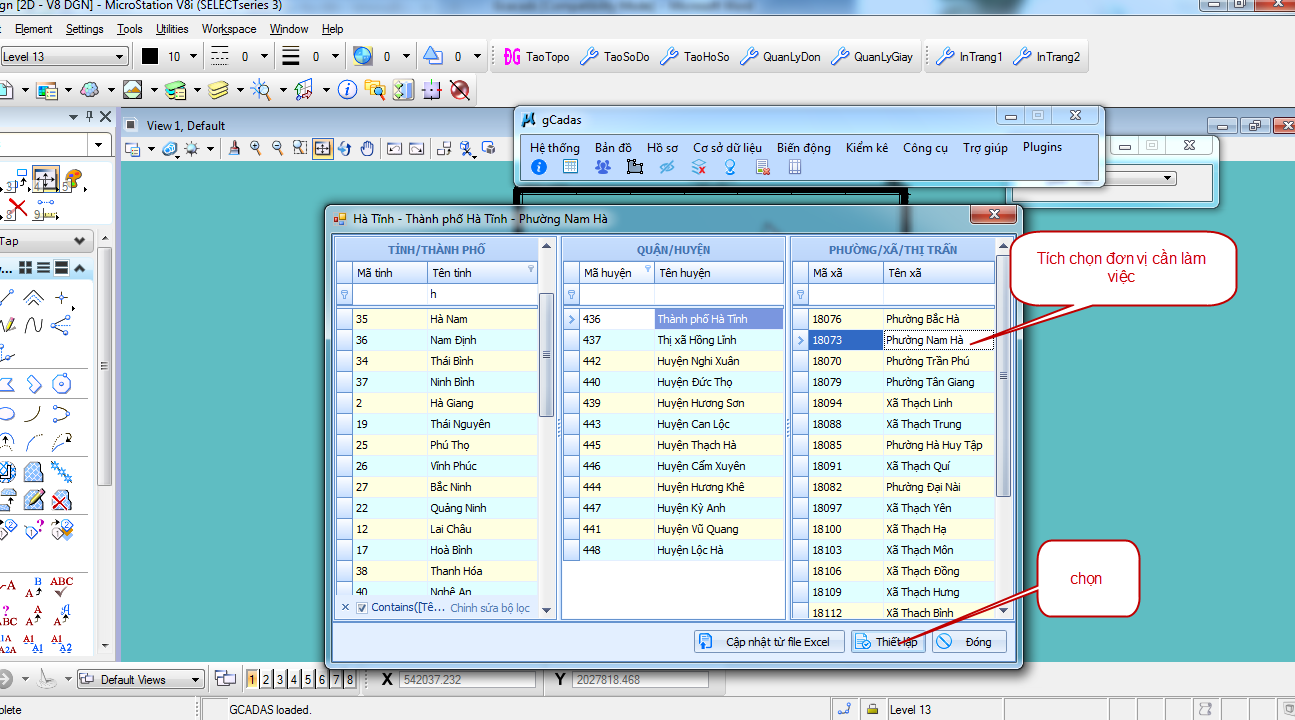Activate the Pan View hand tool
Image resolution: width=1295 pixels, height=720 pixels.
(367, 149)
